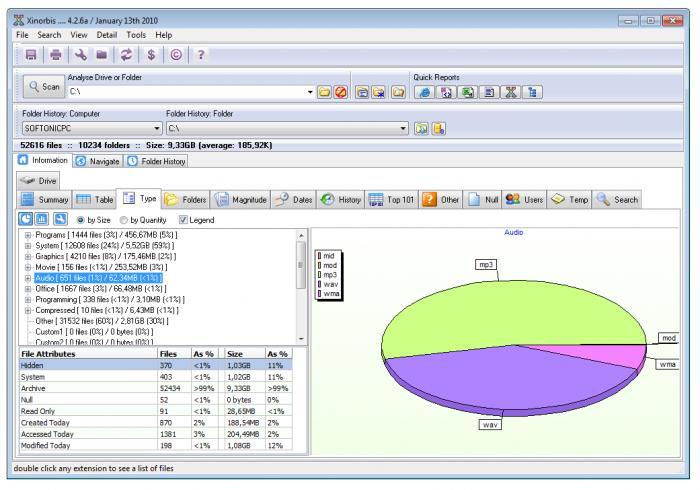Select the 'by Size' radio button
700x490 pixels.
[x=81, y=220]
